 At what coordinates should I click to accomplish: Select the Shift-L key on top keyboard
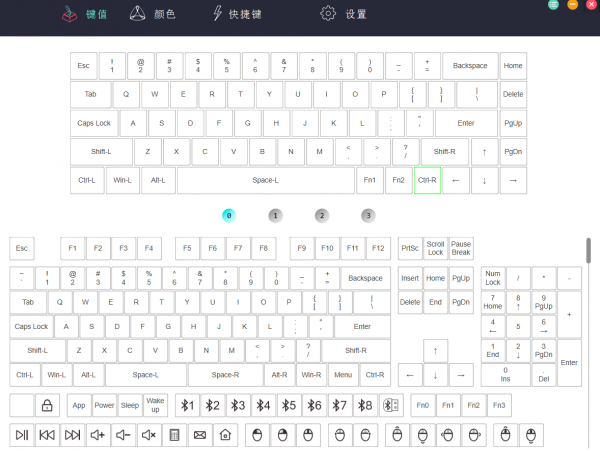click(101, 151)
